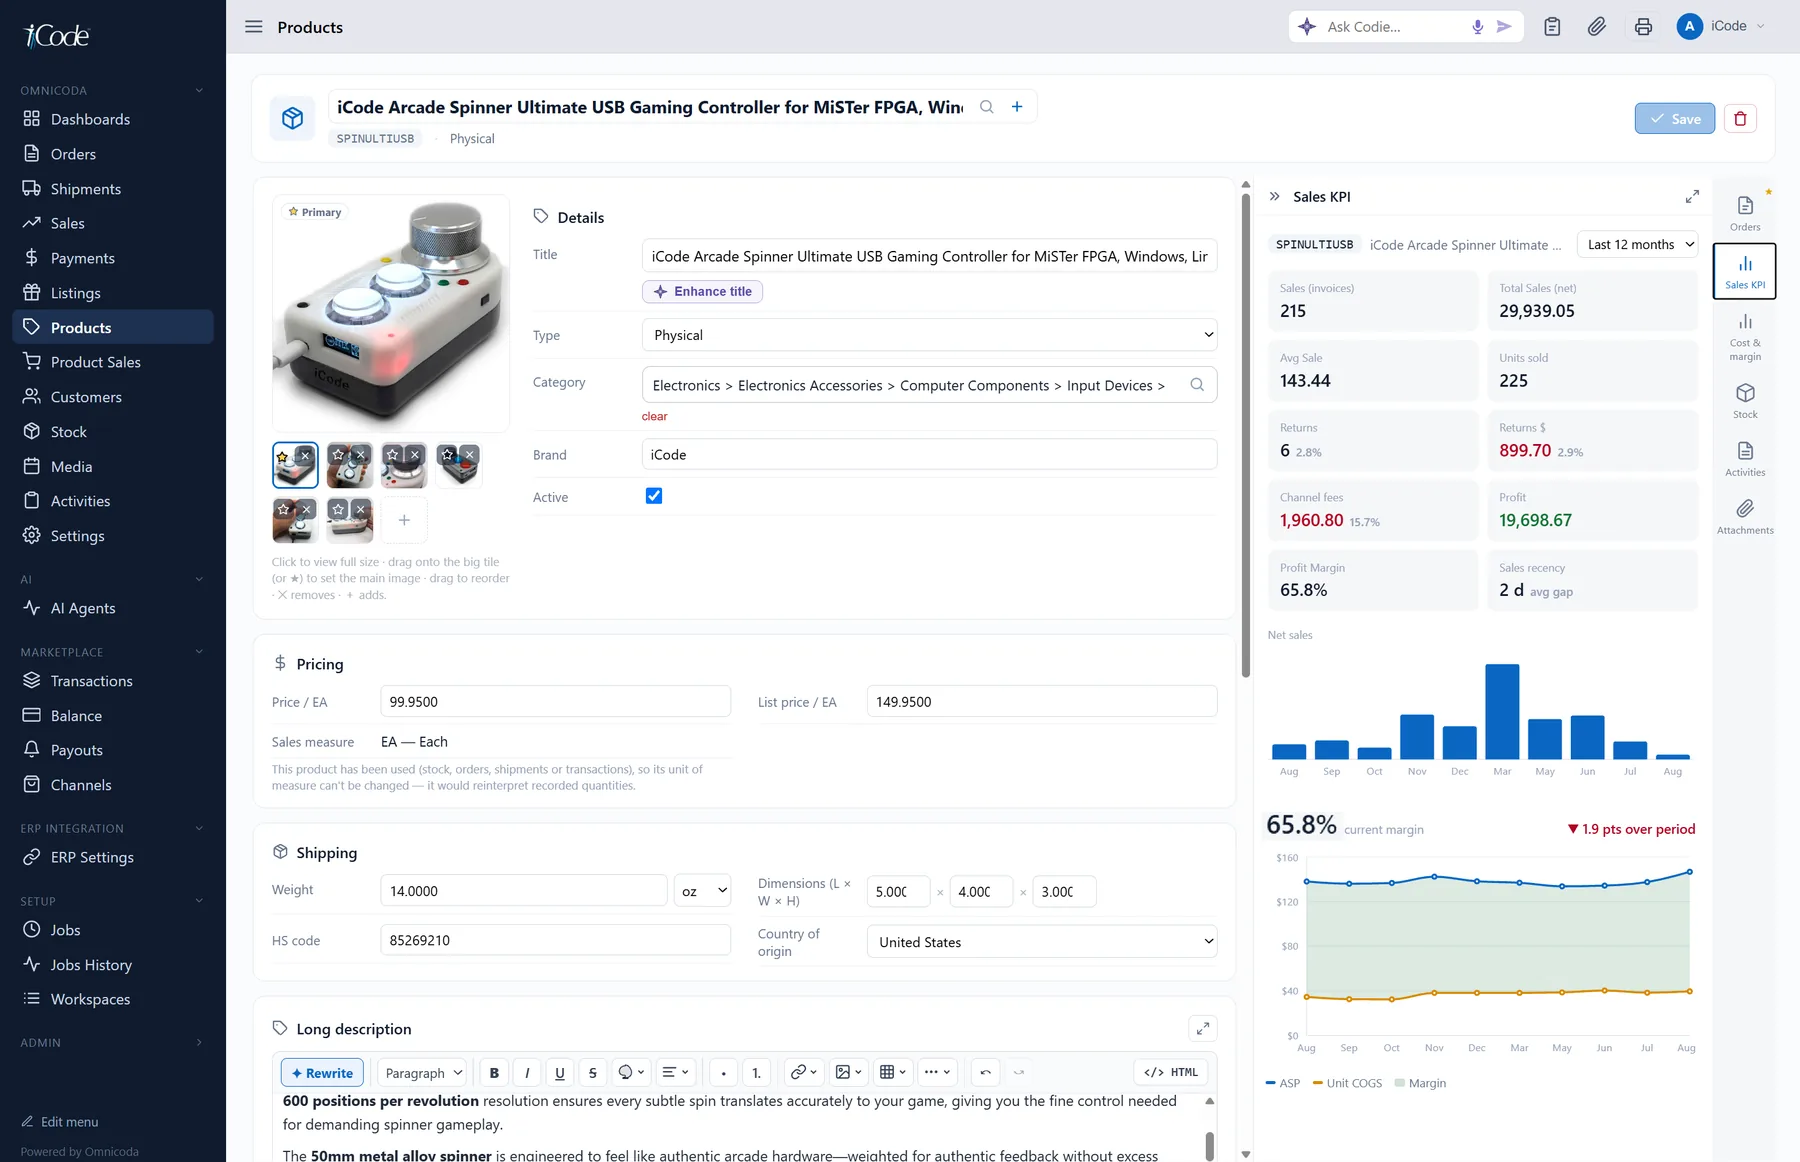Open the iCode account menu dropdown
Screen dimensions: 1800x1162
click(1721, 27)
